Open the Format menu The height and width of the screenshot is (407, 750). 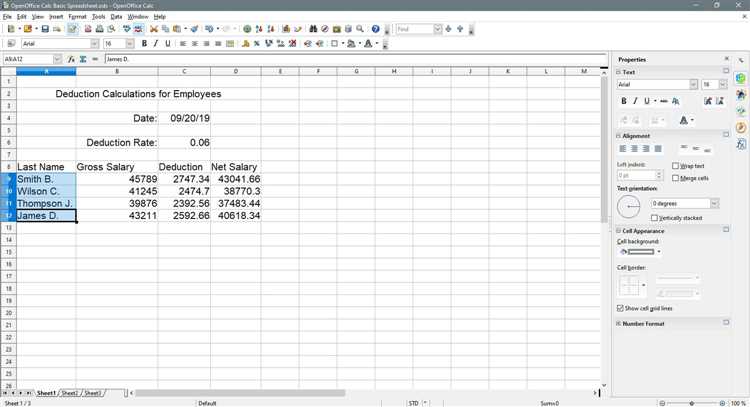pyautogui.click(x=77, y=17)
